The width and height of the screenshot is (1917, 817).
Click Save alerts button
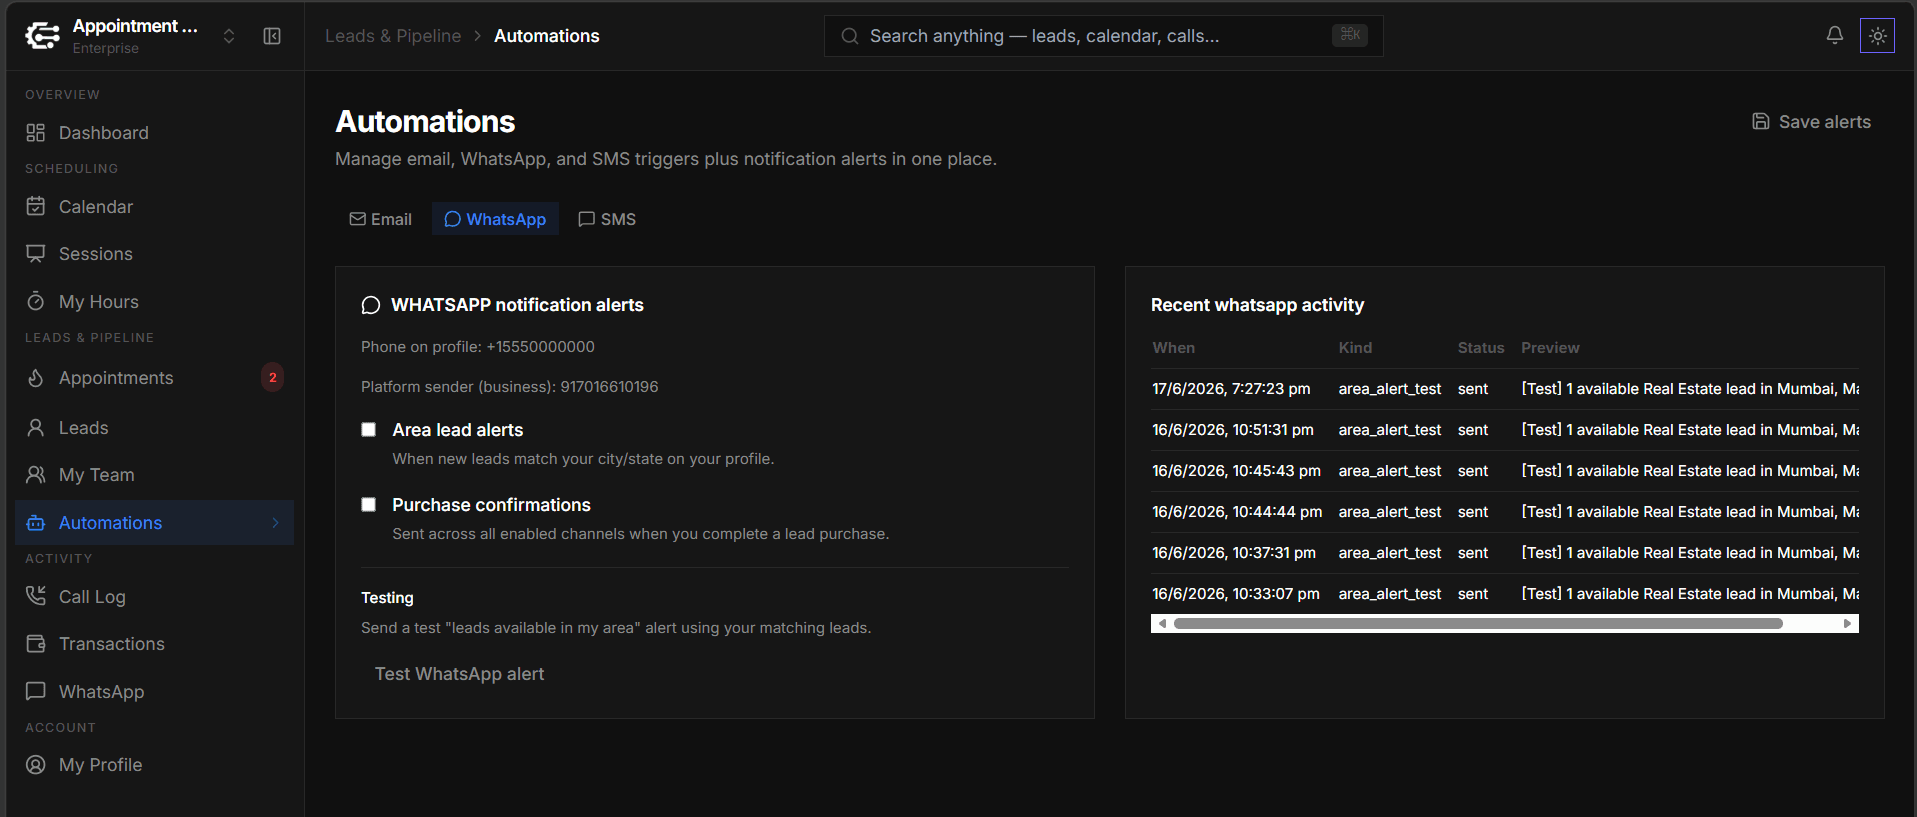[1811, 122]
